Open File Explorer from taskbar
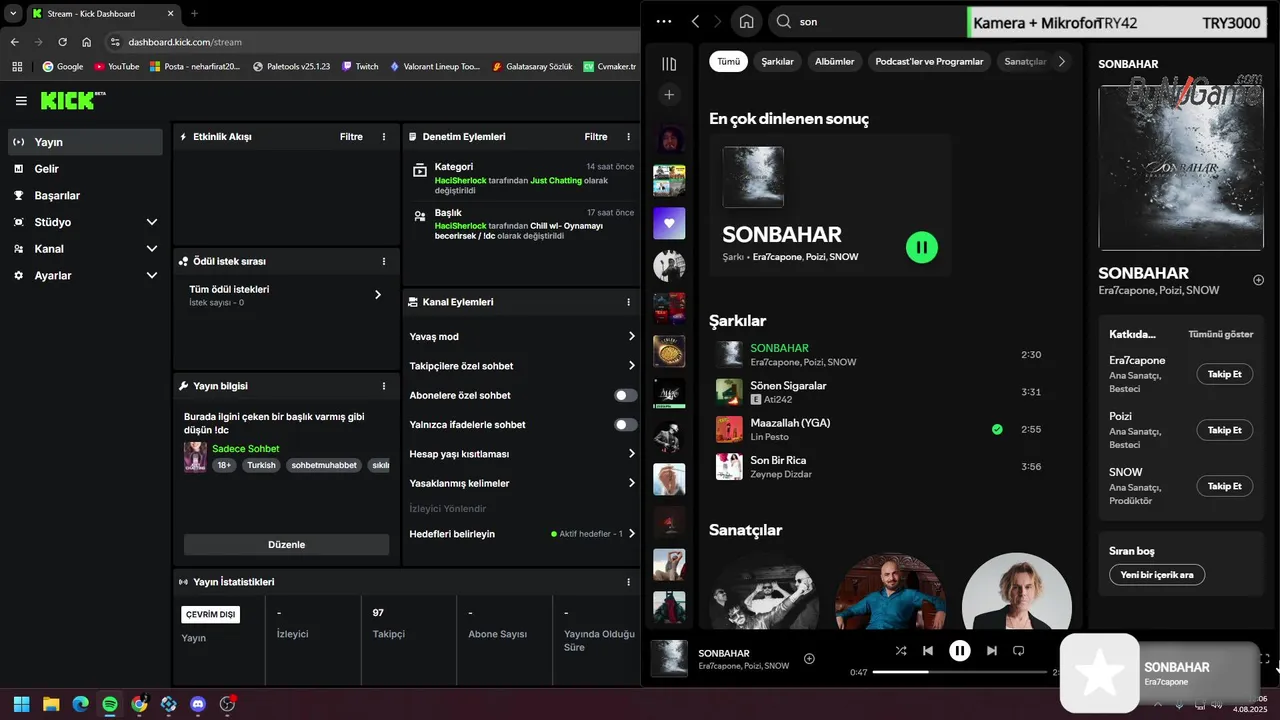The height and width of the screenshot is (720, 1280). [51, 704]
